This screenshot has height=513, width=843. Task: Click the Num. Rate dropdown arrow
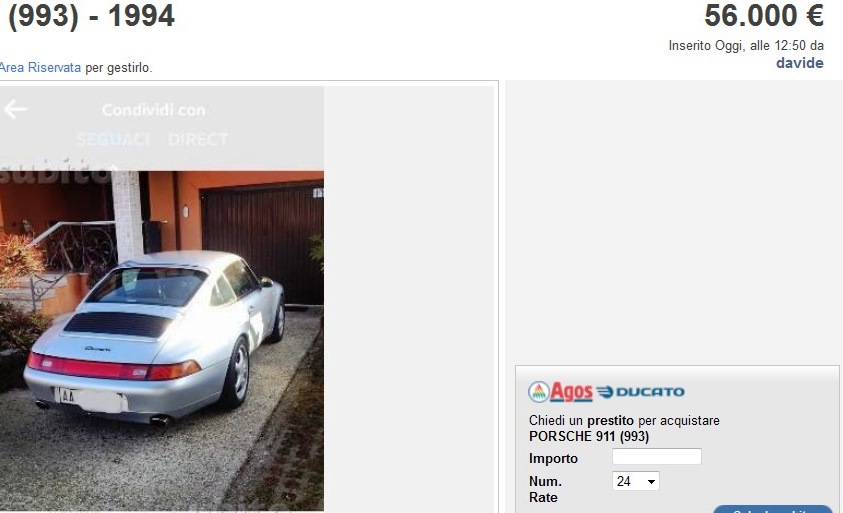coord(651,481)
